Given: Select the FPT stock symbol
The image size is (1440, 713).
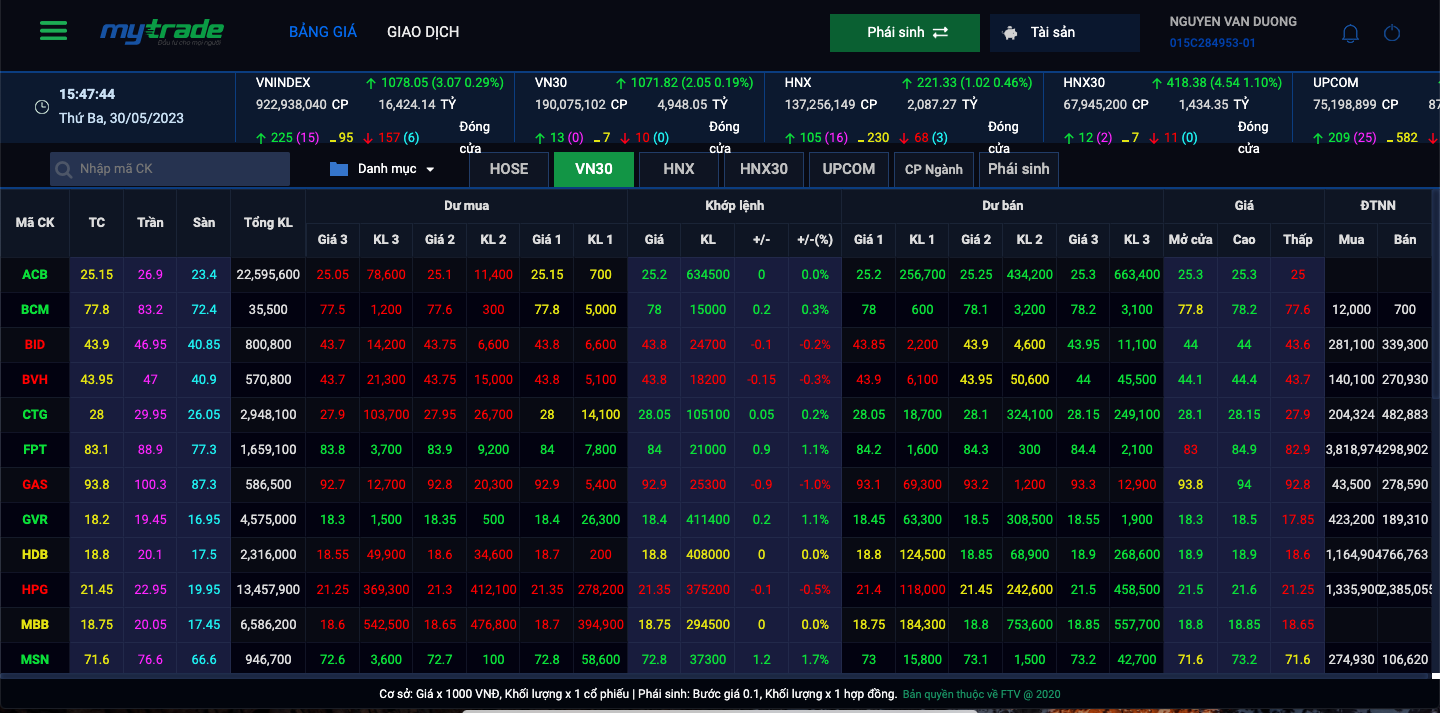Looking at the screenshot, I should [x=35, y=450].
